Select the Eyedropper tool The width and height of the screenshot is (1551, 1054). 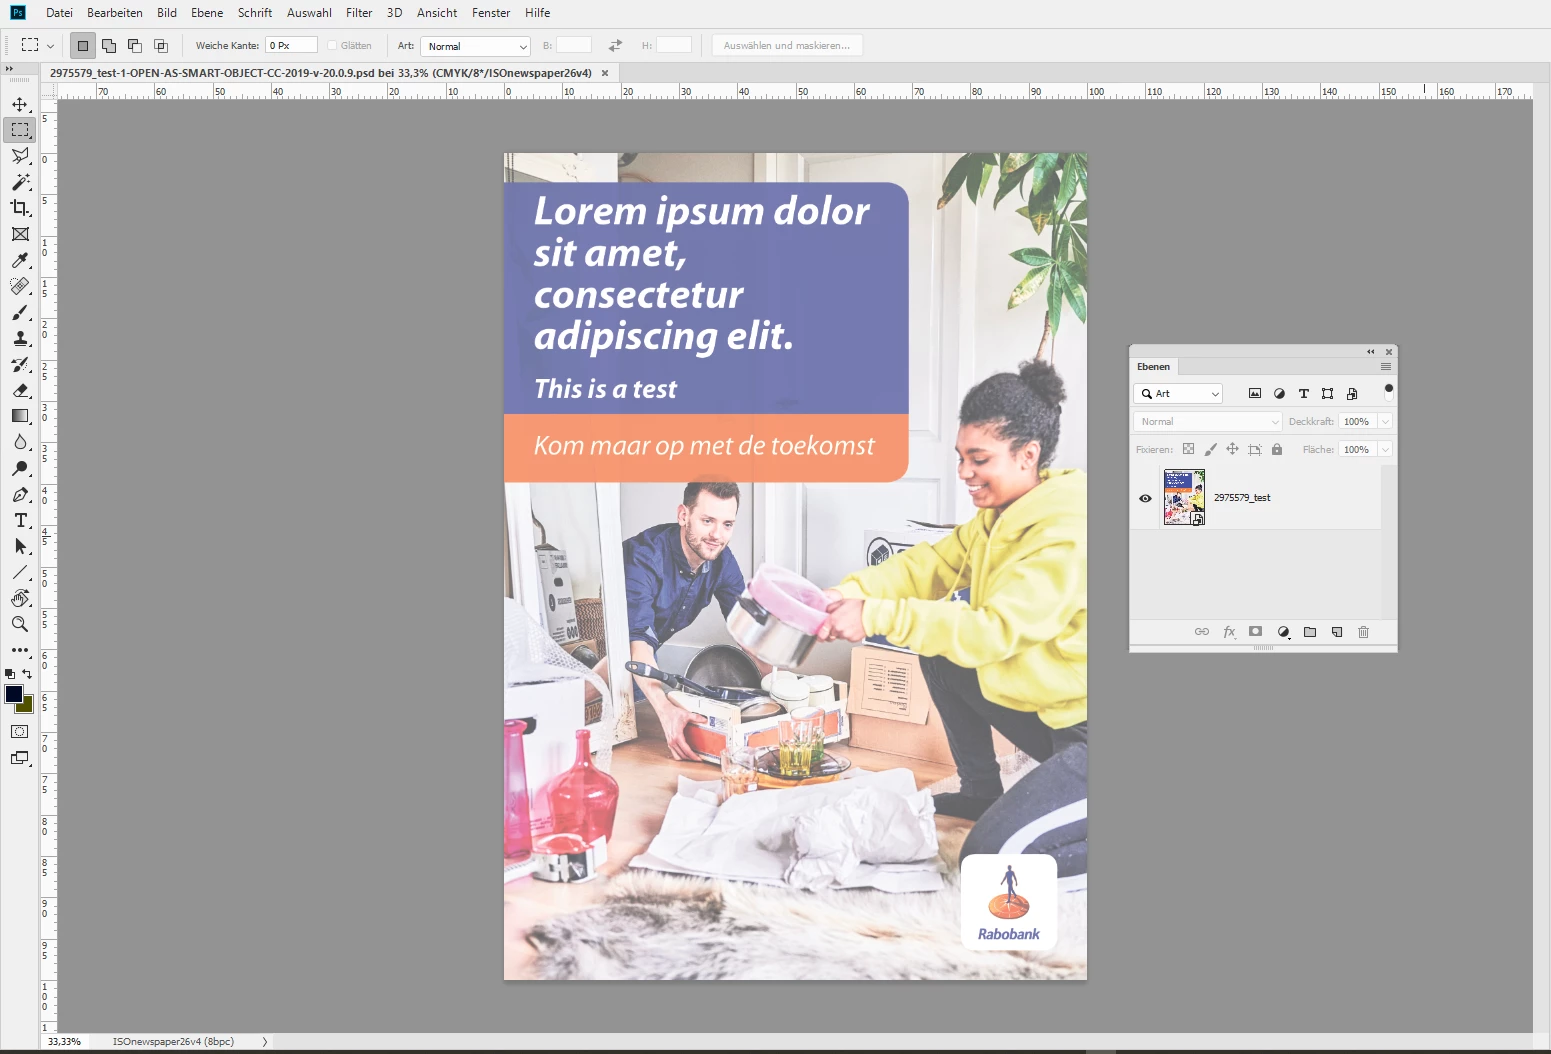click(20, 260)
